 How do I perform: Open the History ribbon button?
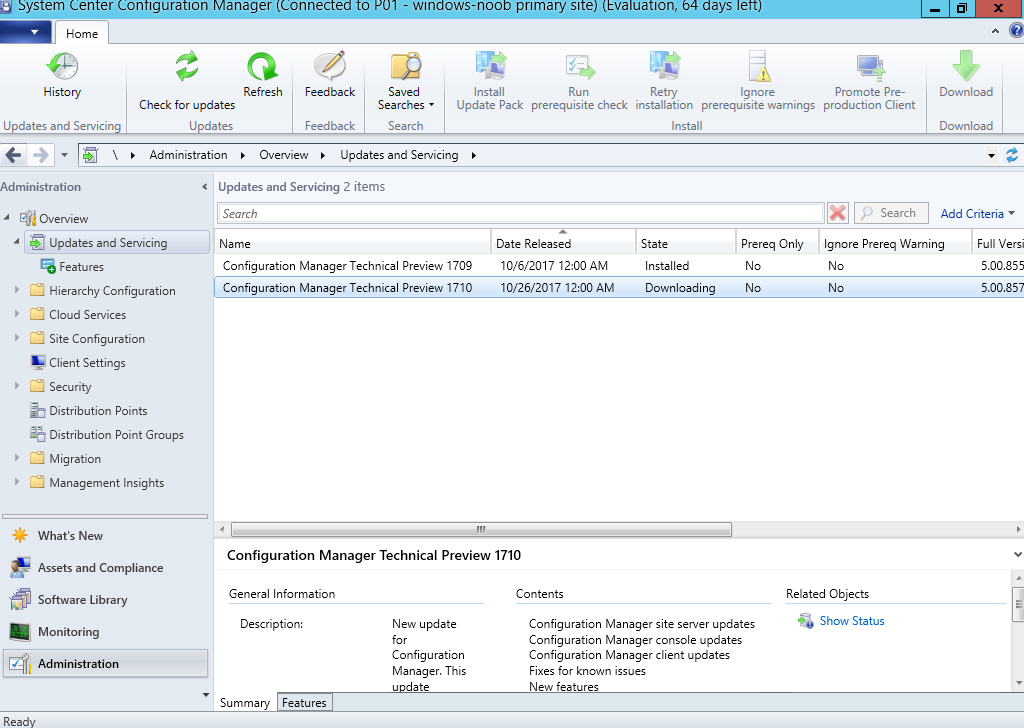[62, 74]
